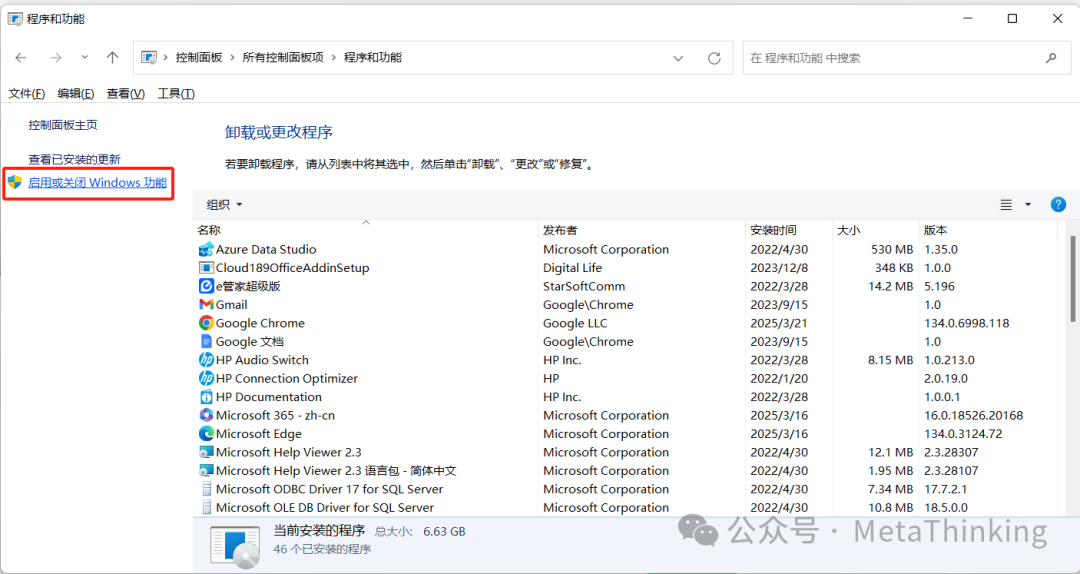Open the 工具(T) menu
Image resolution: width=1080 pixels, height=574 pixels.
click(x=176, y=94)
